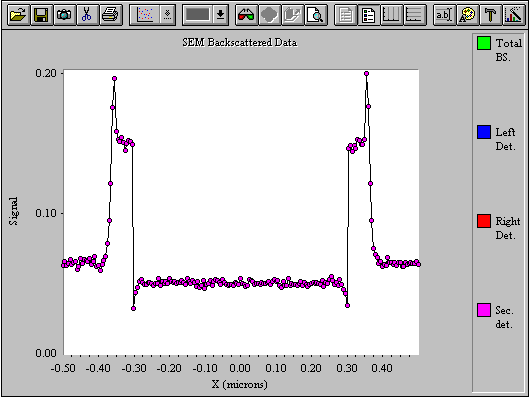Toggle the vertical gridlines button

click(392, 15)
